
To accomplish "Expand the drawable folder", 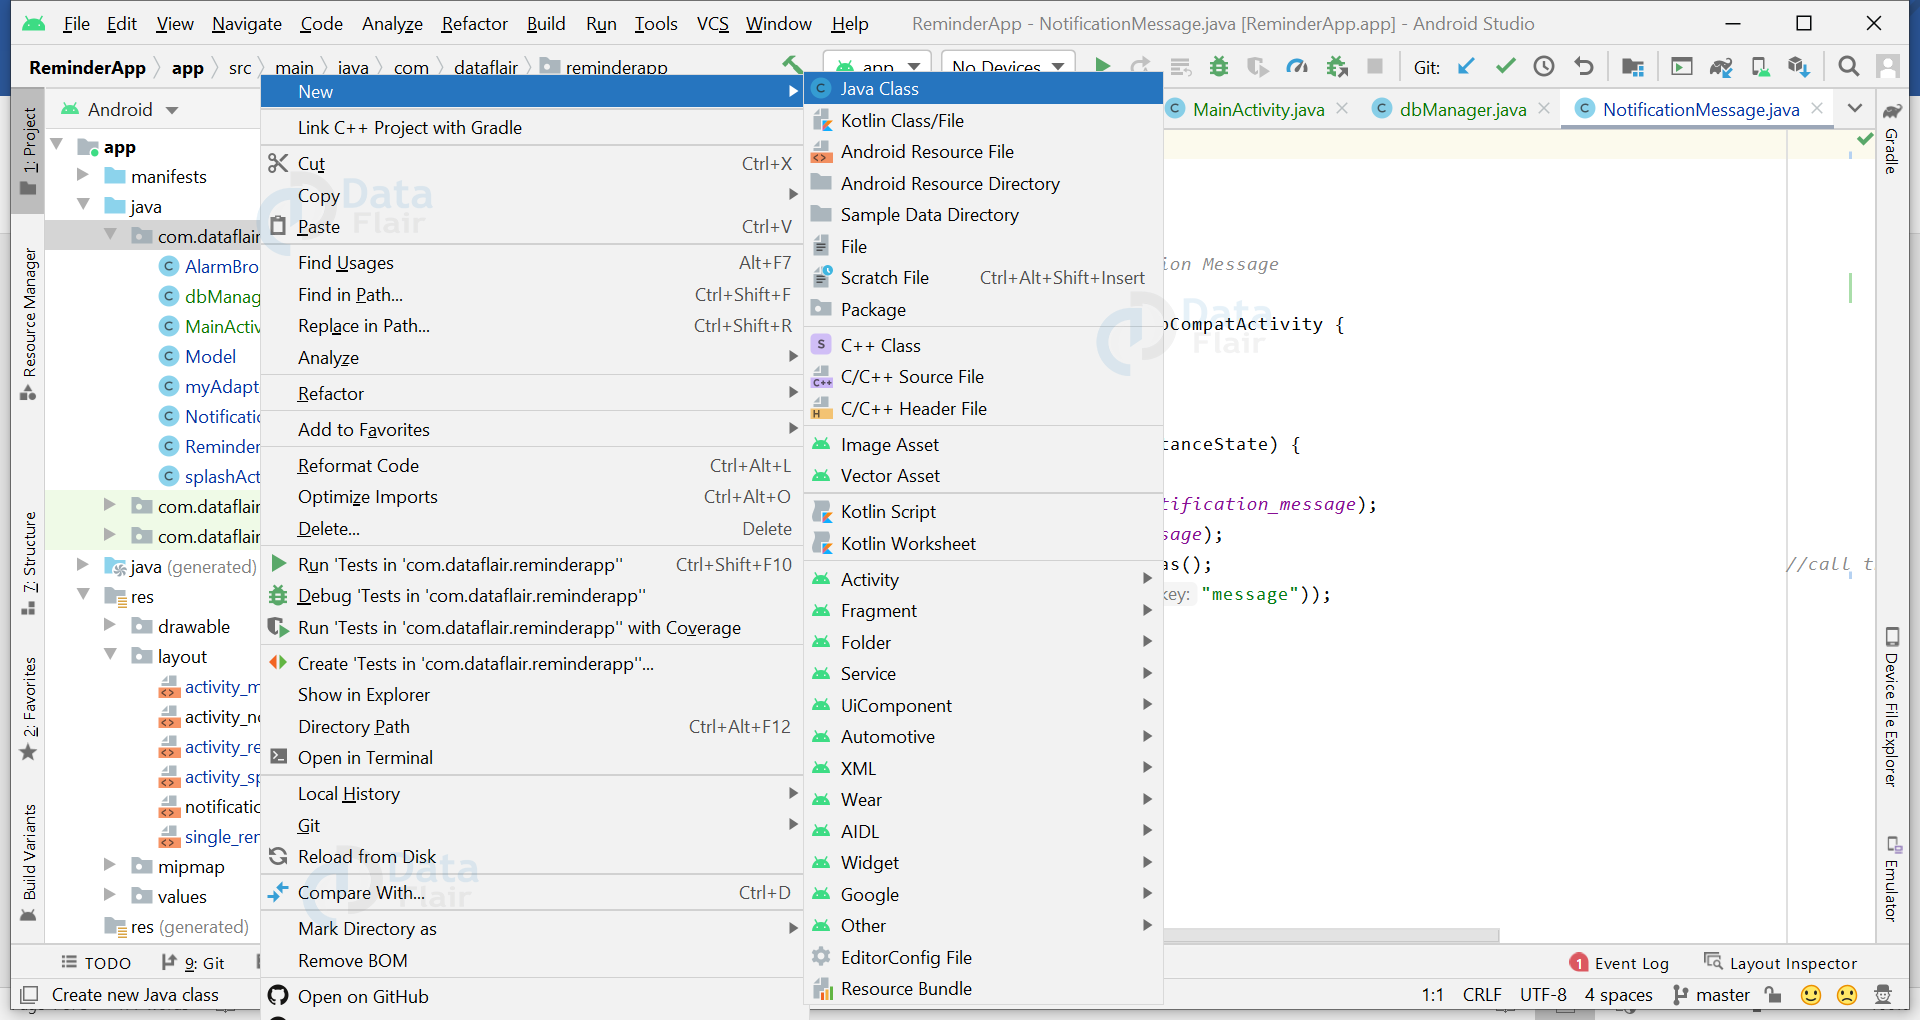I will pyautogui.click(x=110, y=625).
